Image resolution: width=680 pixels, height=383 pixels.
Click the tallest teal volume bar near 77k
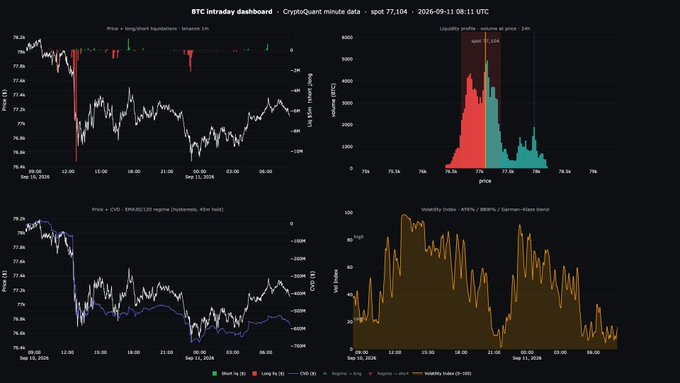click(x=487, y=115)
